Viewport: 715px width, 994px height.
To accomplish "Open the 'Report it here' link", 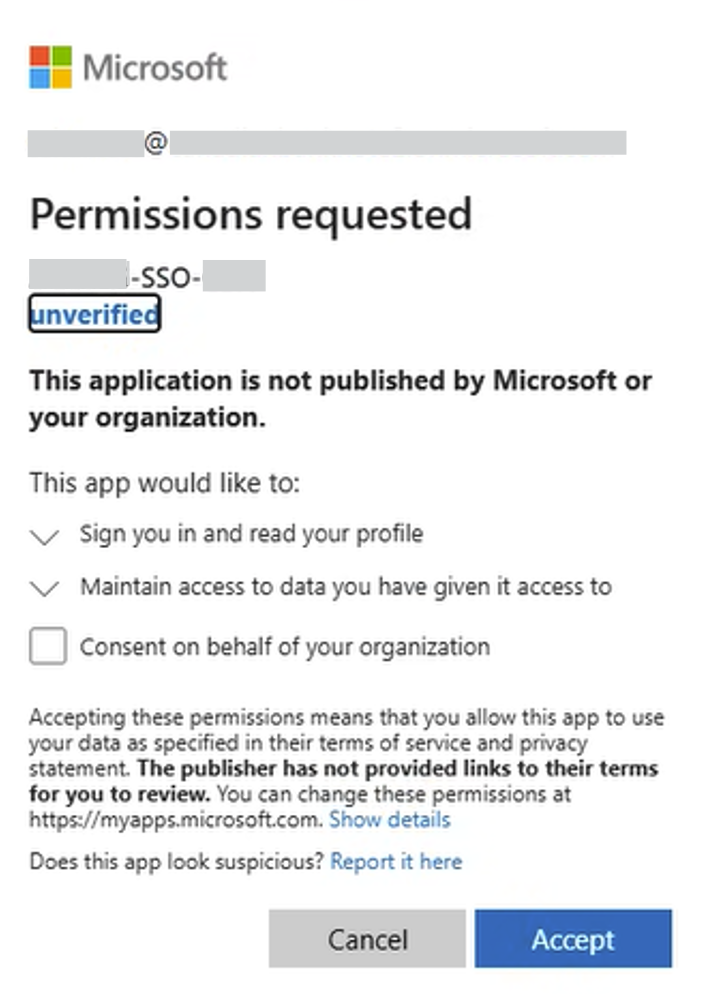I will [x=396, y=861].
